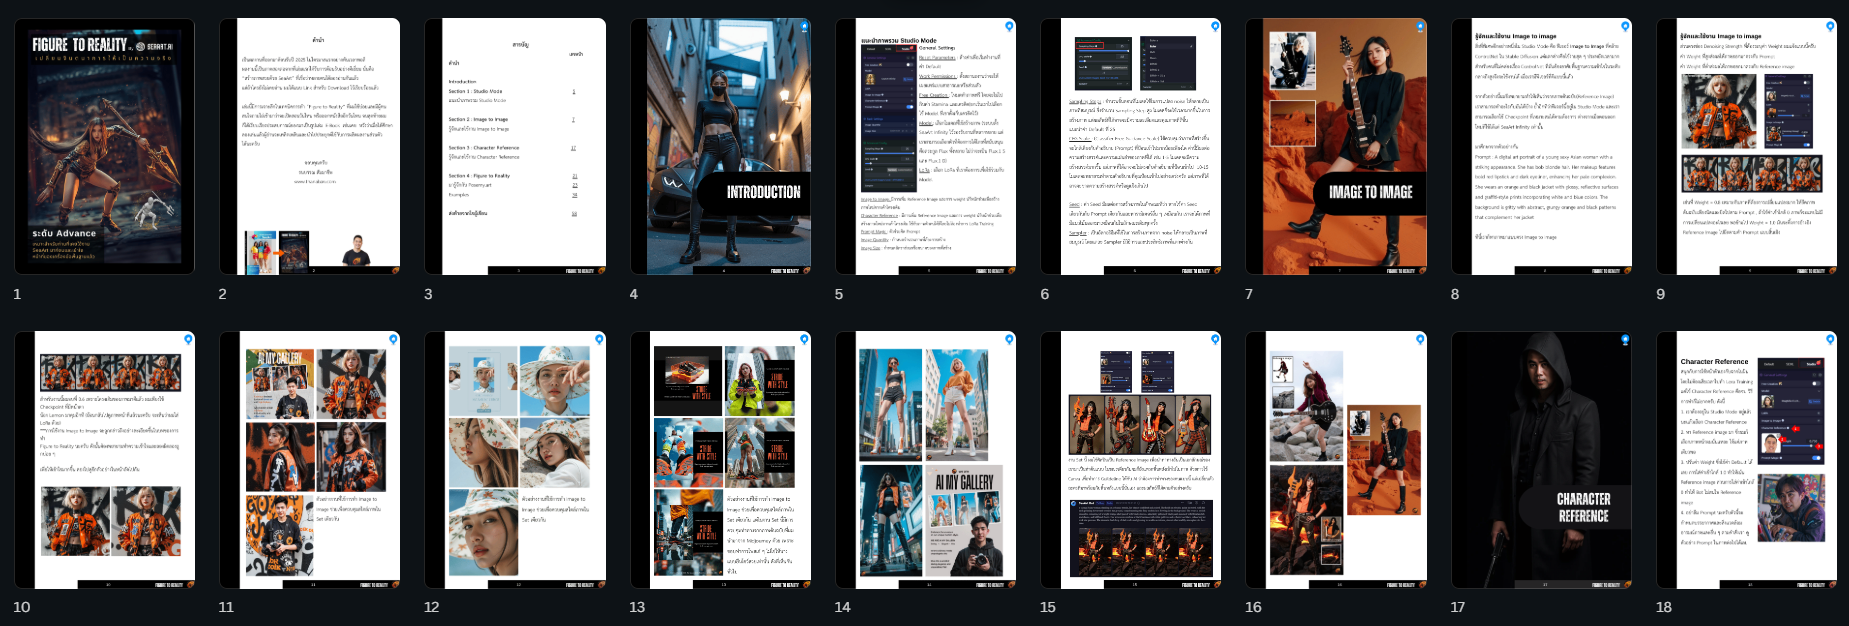1849x626 pixels.
Task: Open the page 11 AI My Gallery thumbnail
Action: pos(309,460)
